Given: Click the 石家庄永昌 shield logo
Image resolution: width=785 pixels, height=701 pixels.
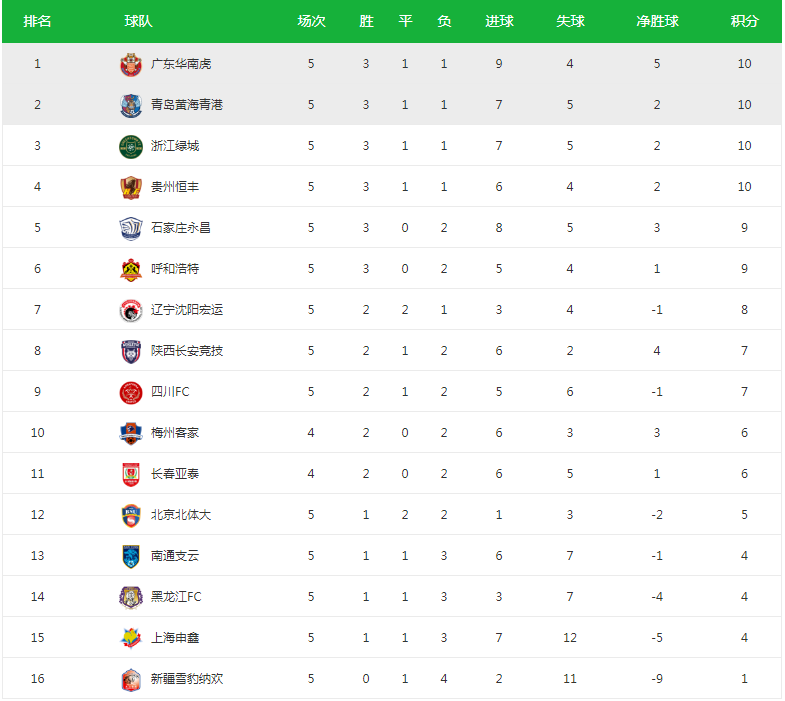Looking at the screenshot, I should (x=131, y=228).
